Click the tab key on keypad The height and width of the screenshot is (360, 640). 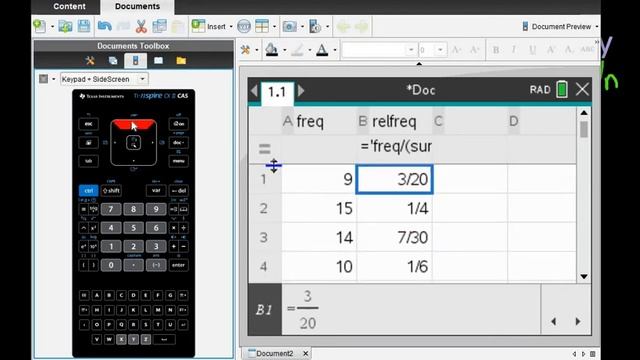click(88, 161)
